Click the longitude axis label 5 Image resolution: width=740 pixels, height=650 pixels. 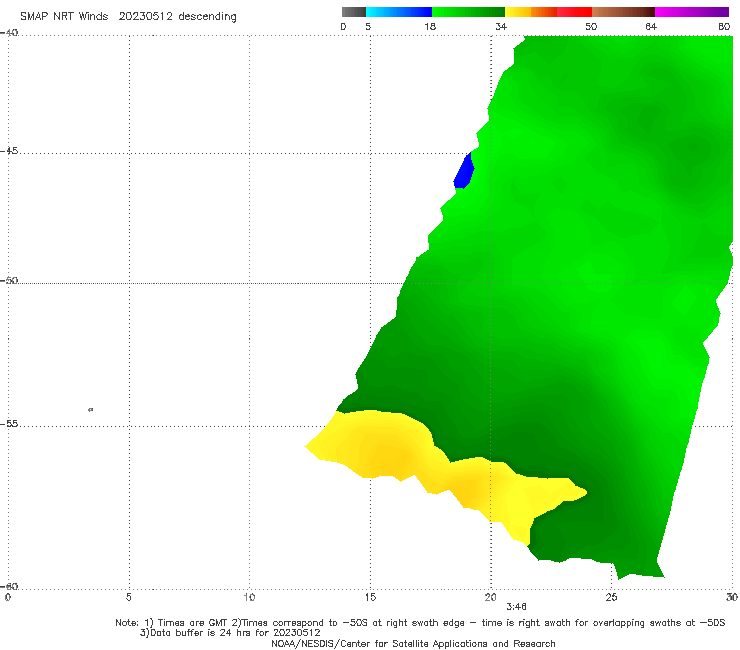[128, 597]
